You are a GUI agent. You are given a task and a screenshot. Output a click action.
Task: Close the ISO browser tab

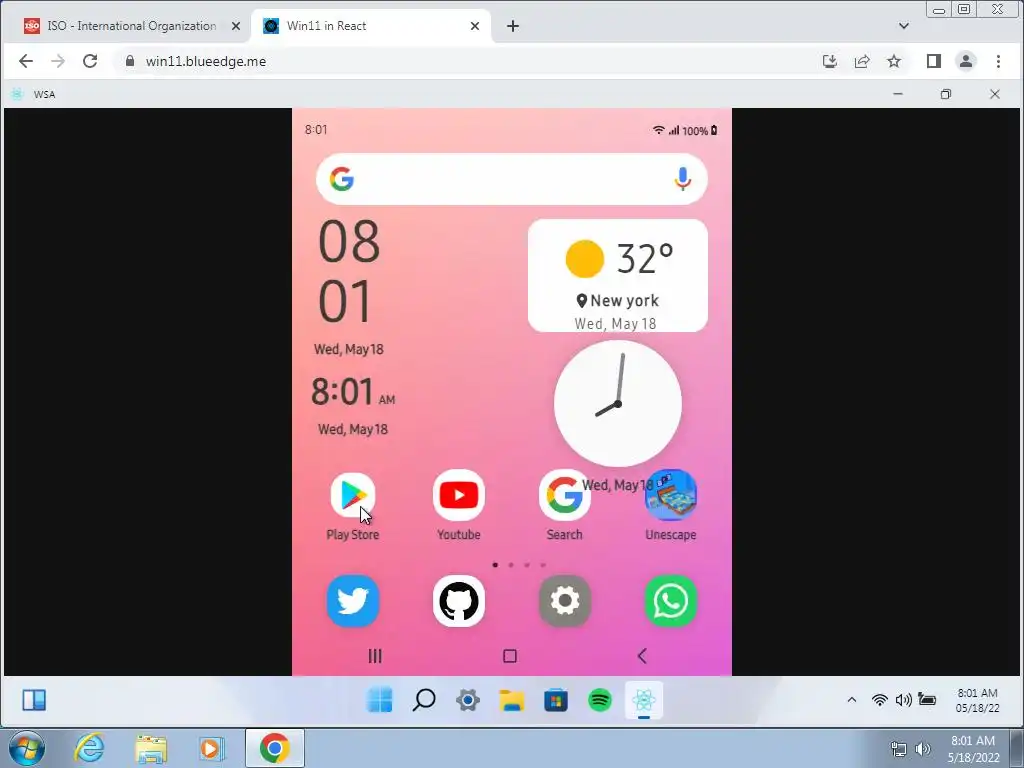[236, 26]
